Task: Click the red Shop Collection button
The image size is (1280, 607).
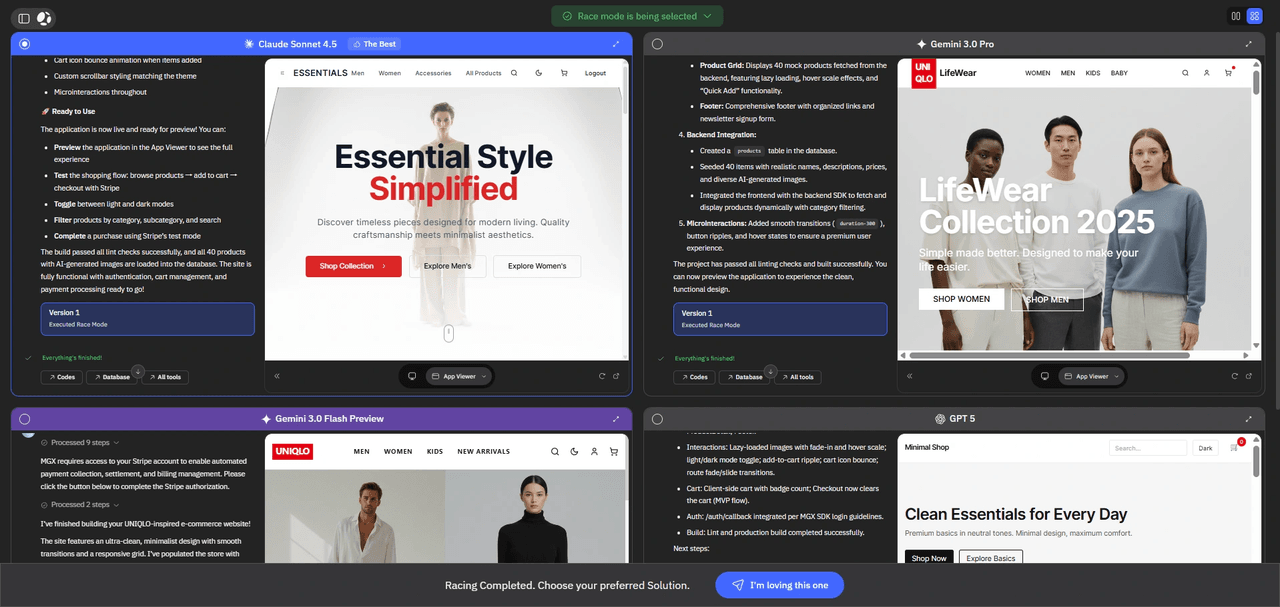Action: click(x=353, y=266)
